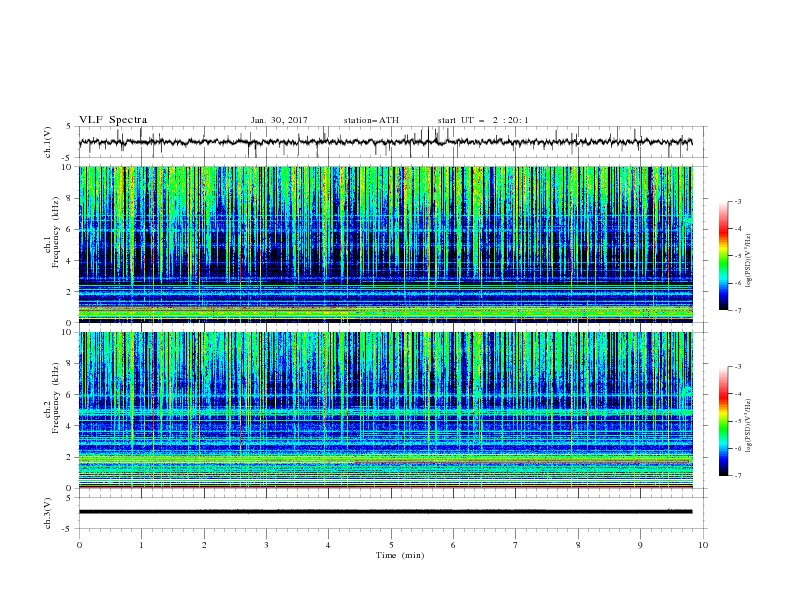
Task: Click the ch.1 spectrogram panel
Action: tap(386, 244)
